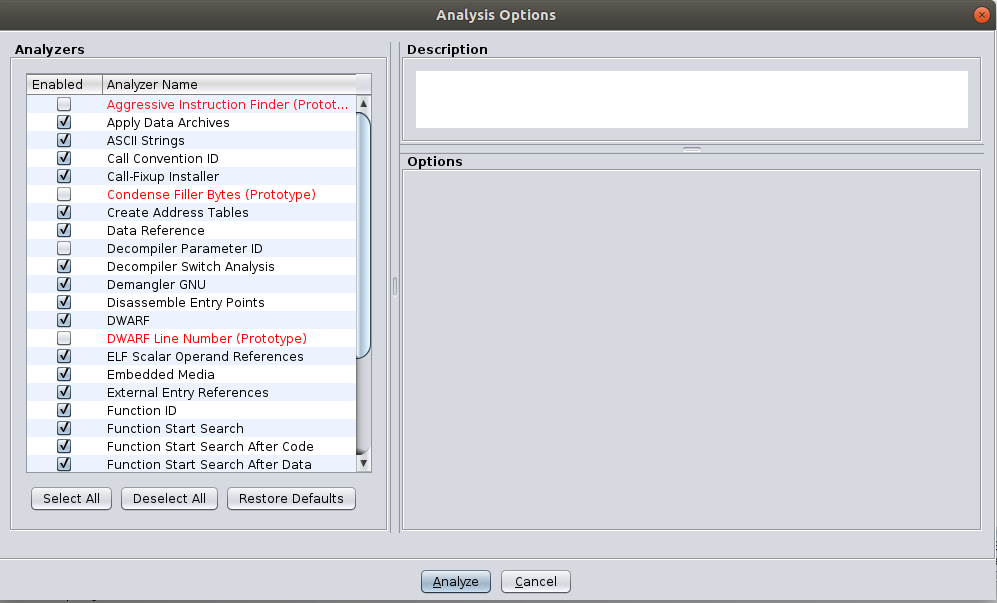Uncheck Create Address Tables analyzer
The height and width of the screenshot is (603, 997).
click(x=64, y=212)
